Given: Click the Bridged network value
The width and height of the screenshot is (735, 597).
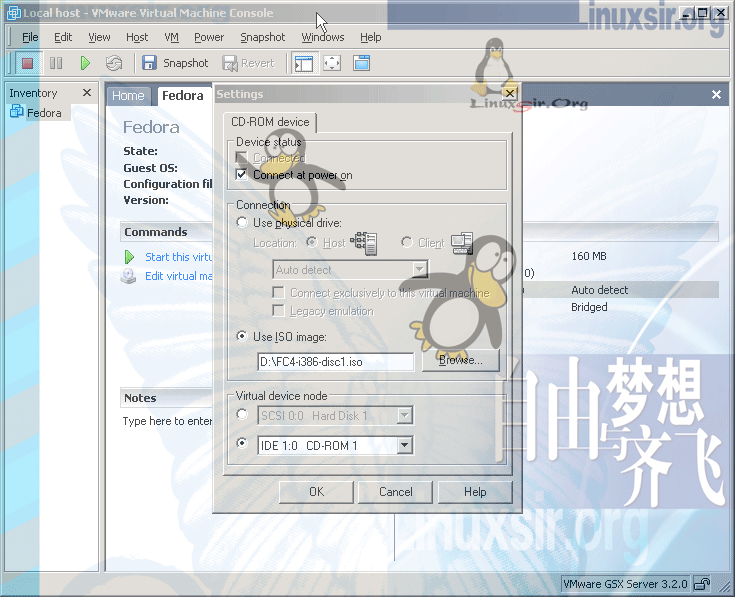Looking at the screenshot, I should [x=589, y=307].
